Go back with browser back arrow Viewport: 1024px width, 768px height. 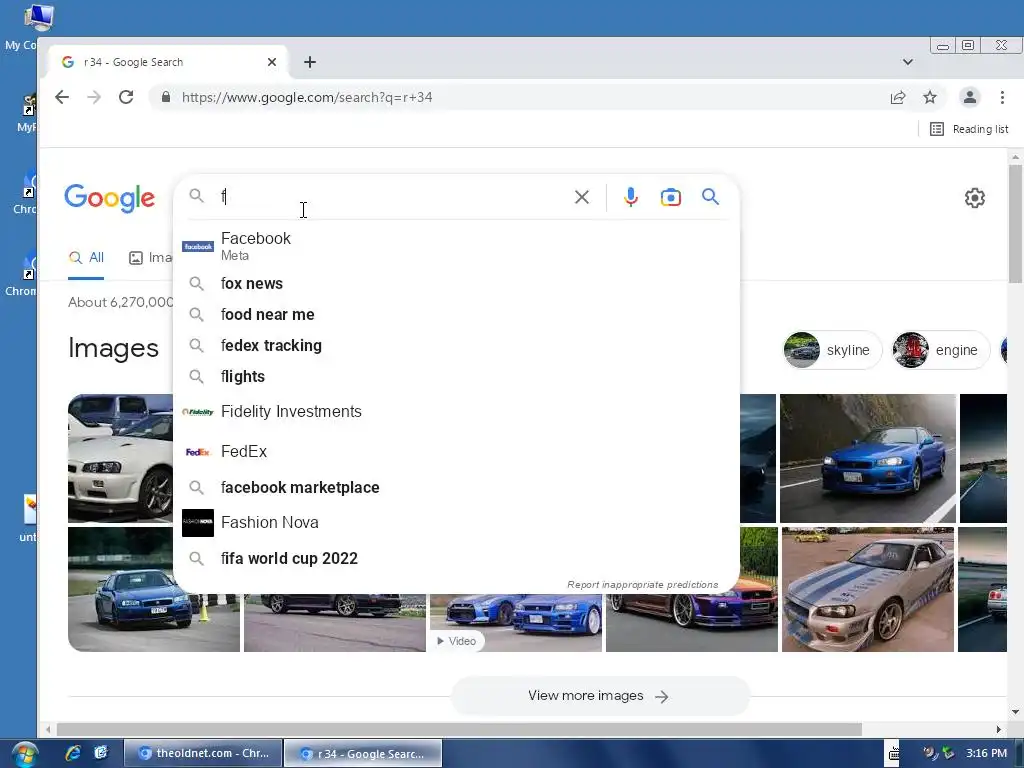[x=62, y=97]
